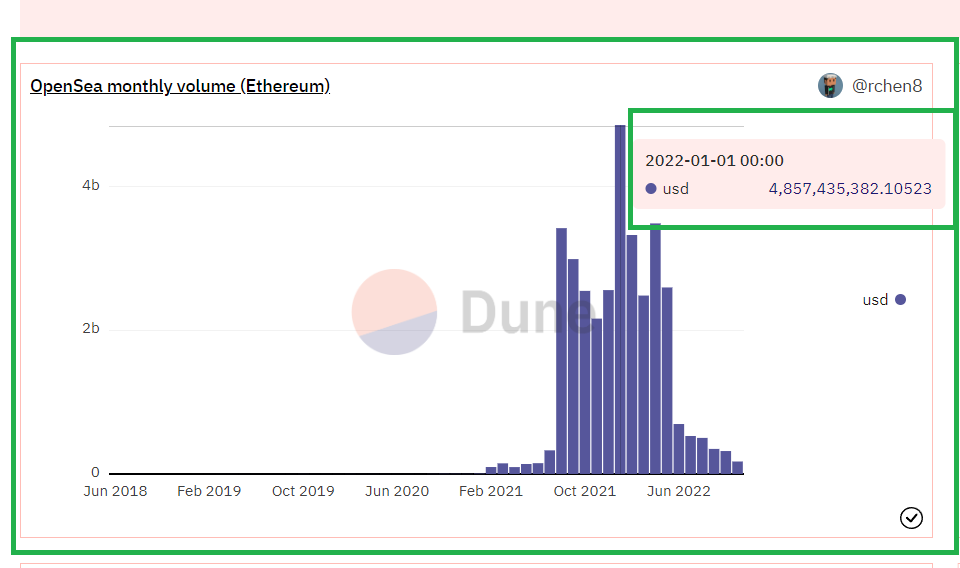The width and height of the screenshot is (960, 568).
Task: Click the tallest bar for January 2022
Action: [x=620, y=299]
